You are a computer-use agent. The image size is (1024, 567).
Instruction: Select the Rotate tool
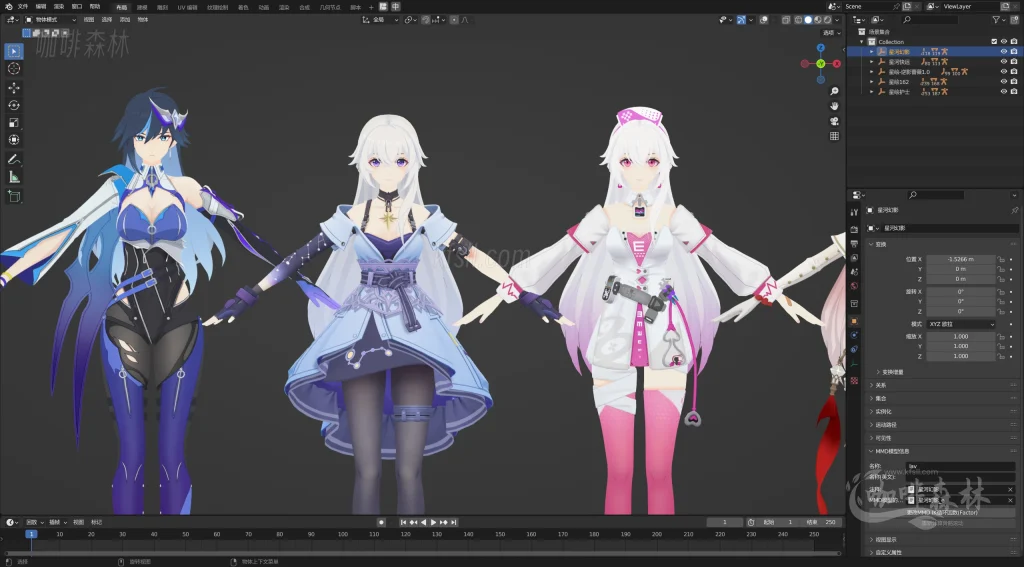click(14, 105)
